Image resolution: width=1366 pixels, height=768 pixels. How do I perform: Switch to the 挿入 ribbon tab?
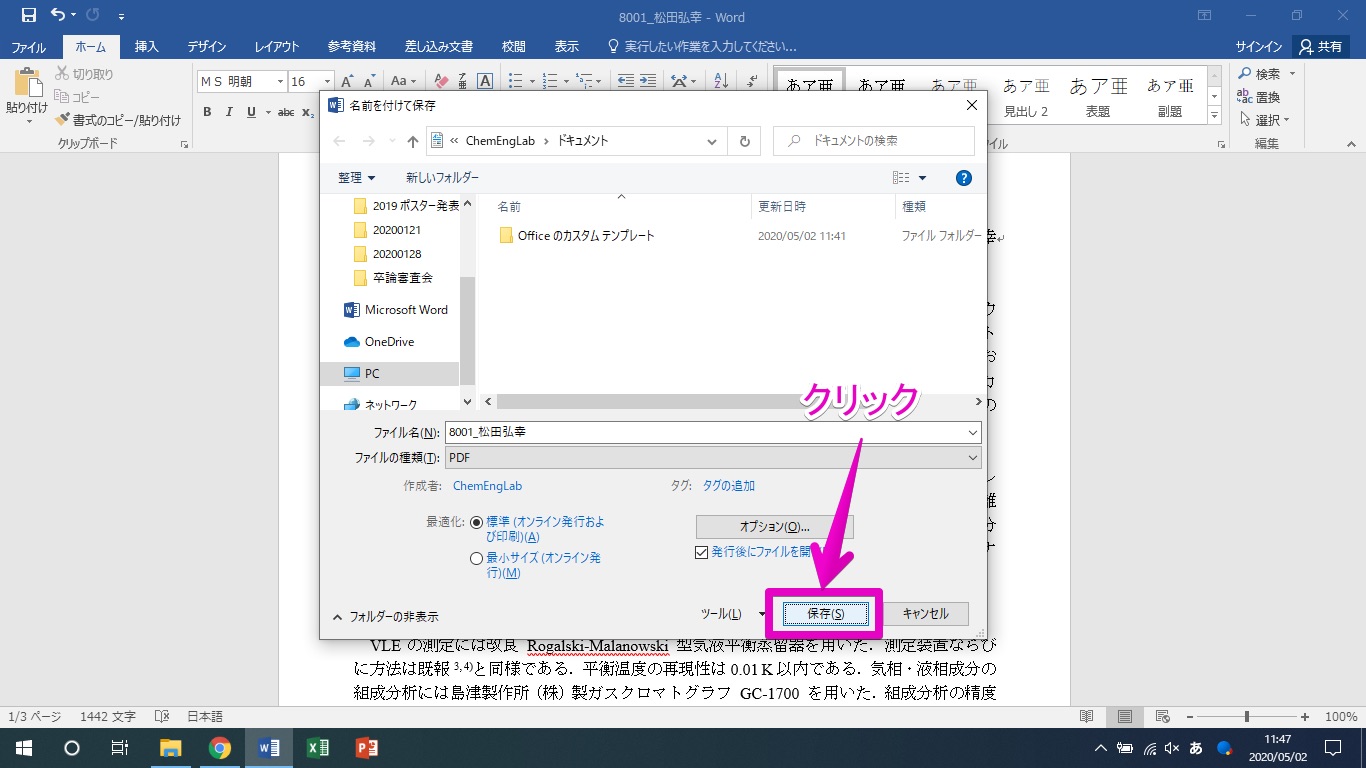tap(147, 47)
